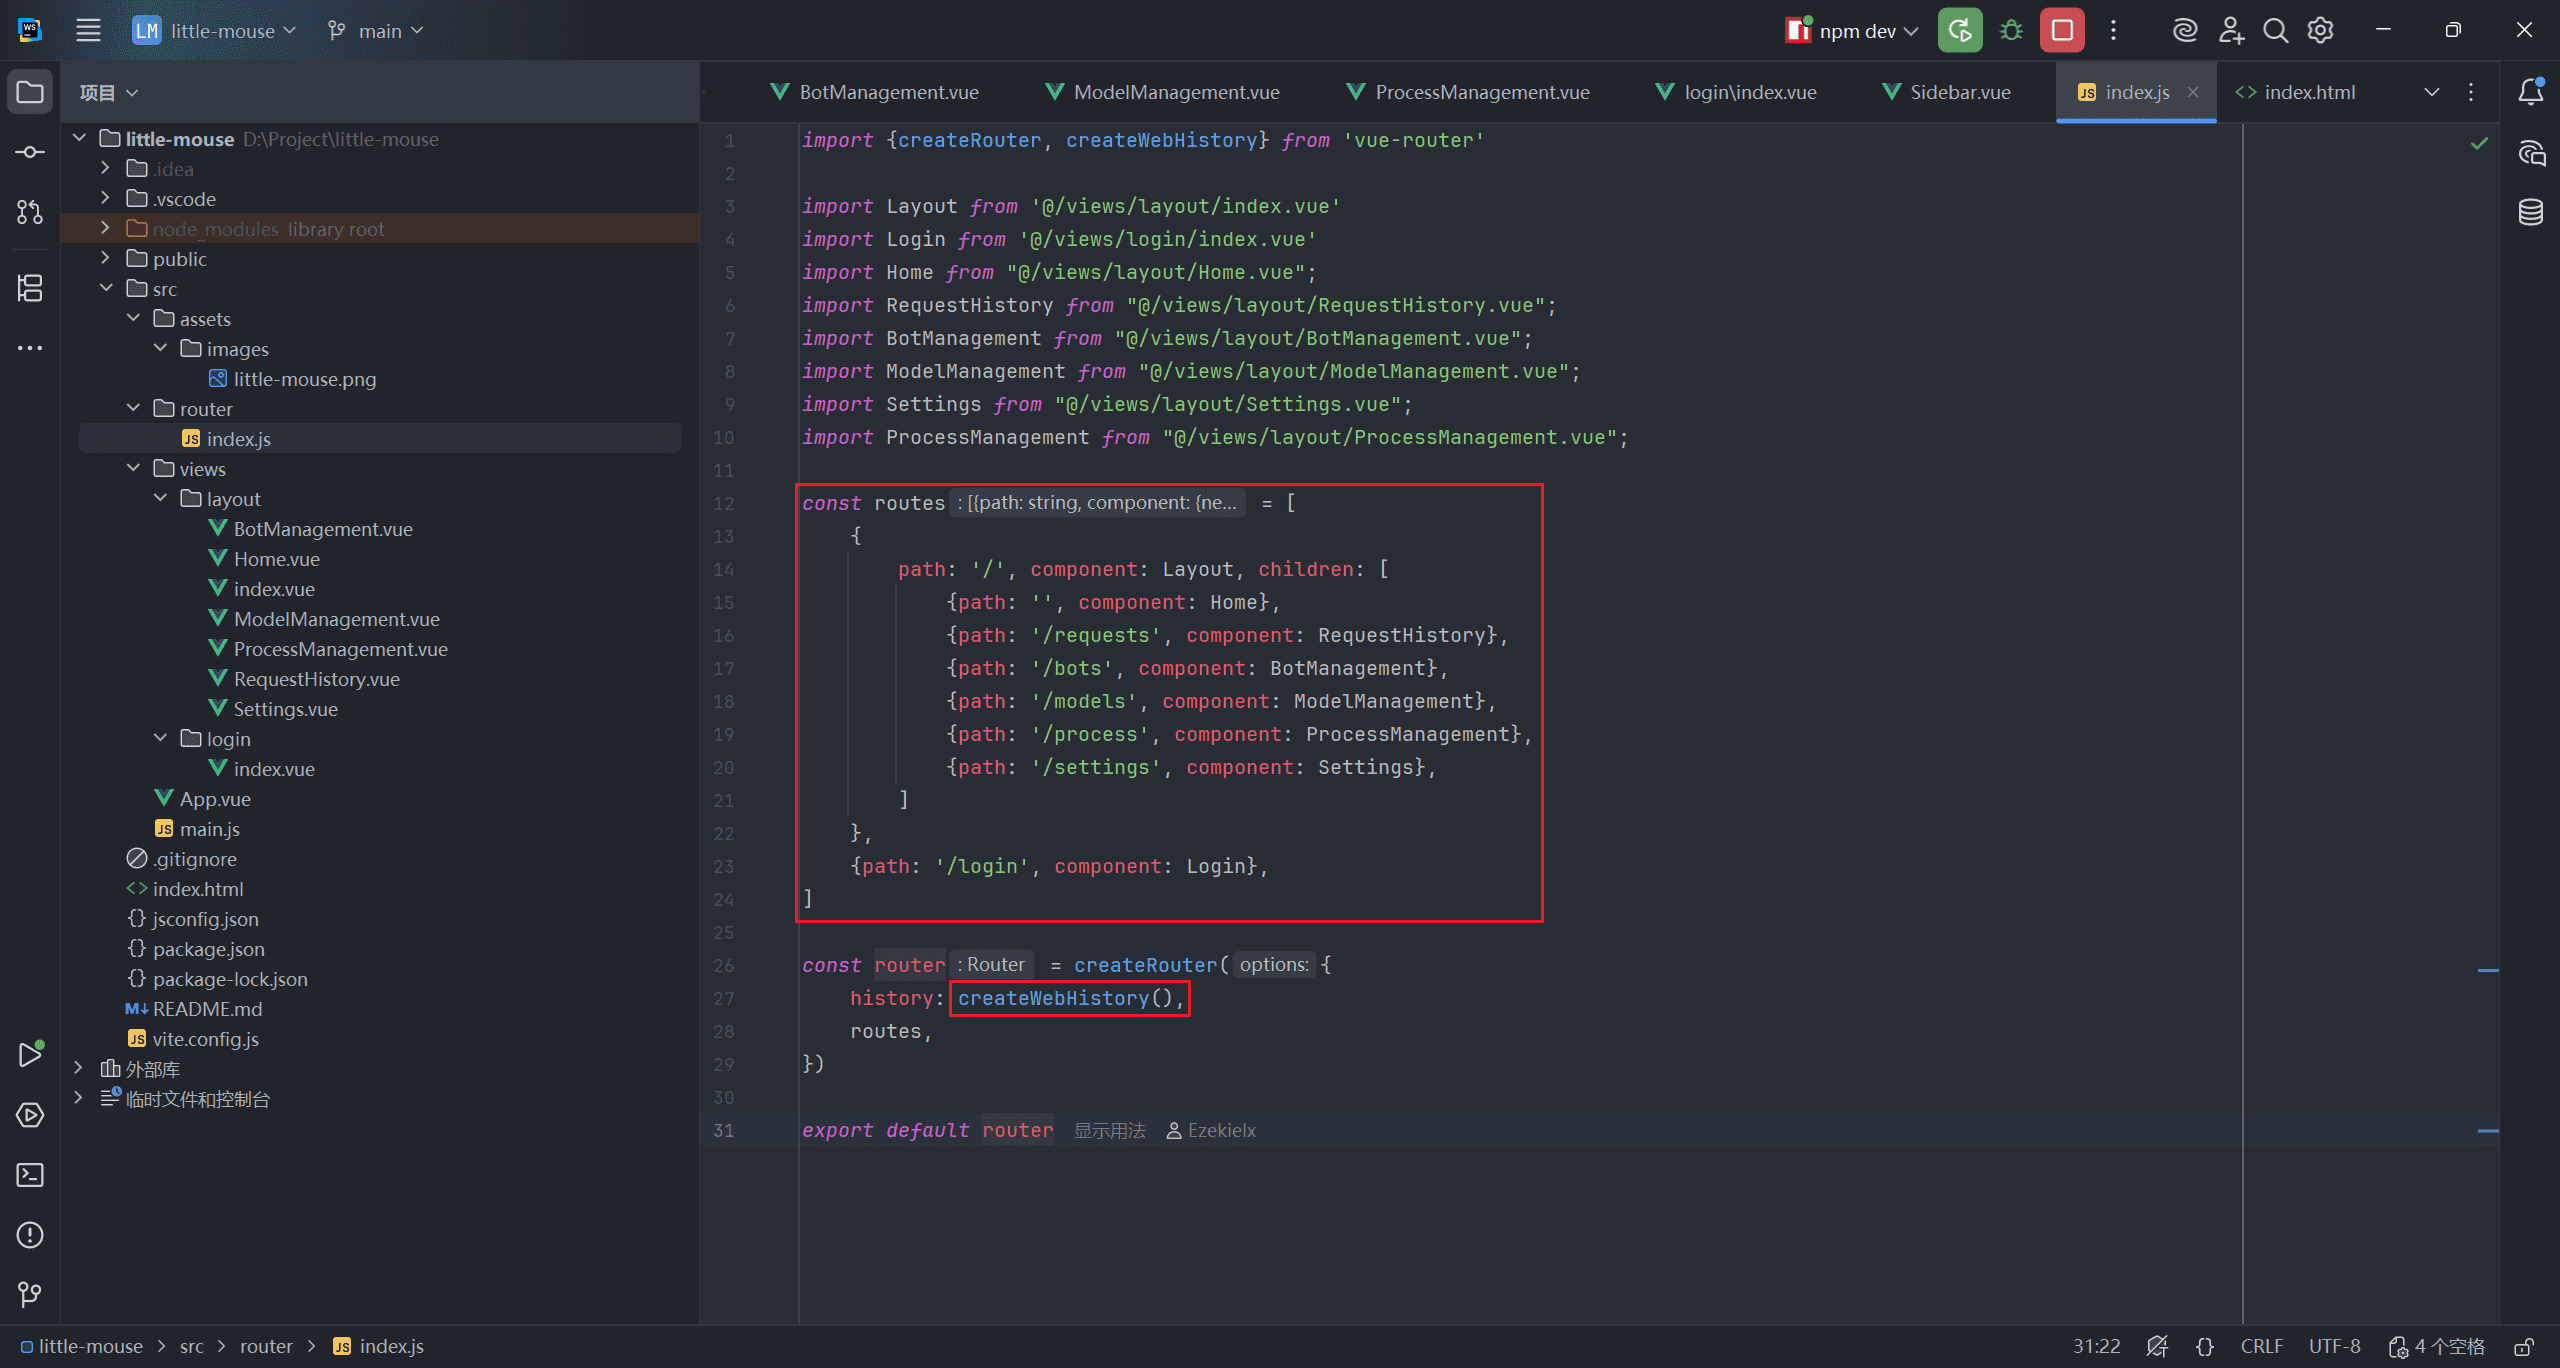The image size is (2560, 1368).
Task: Open the Database tool window
Action: 2531,212
